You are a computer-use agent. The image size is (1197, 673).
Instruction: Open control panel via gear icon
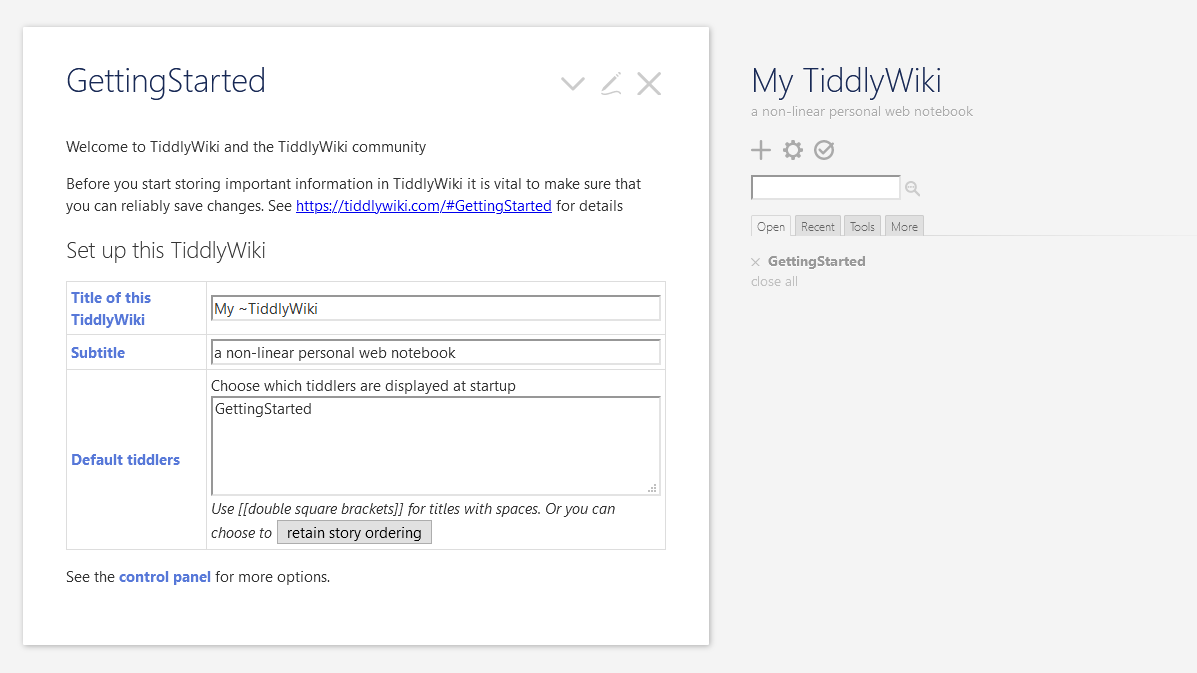tap(792, 150)
